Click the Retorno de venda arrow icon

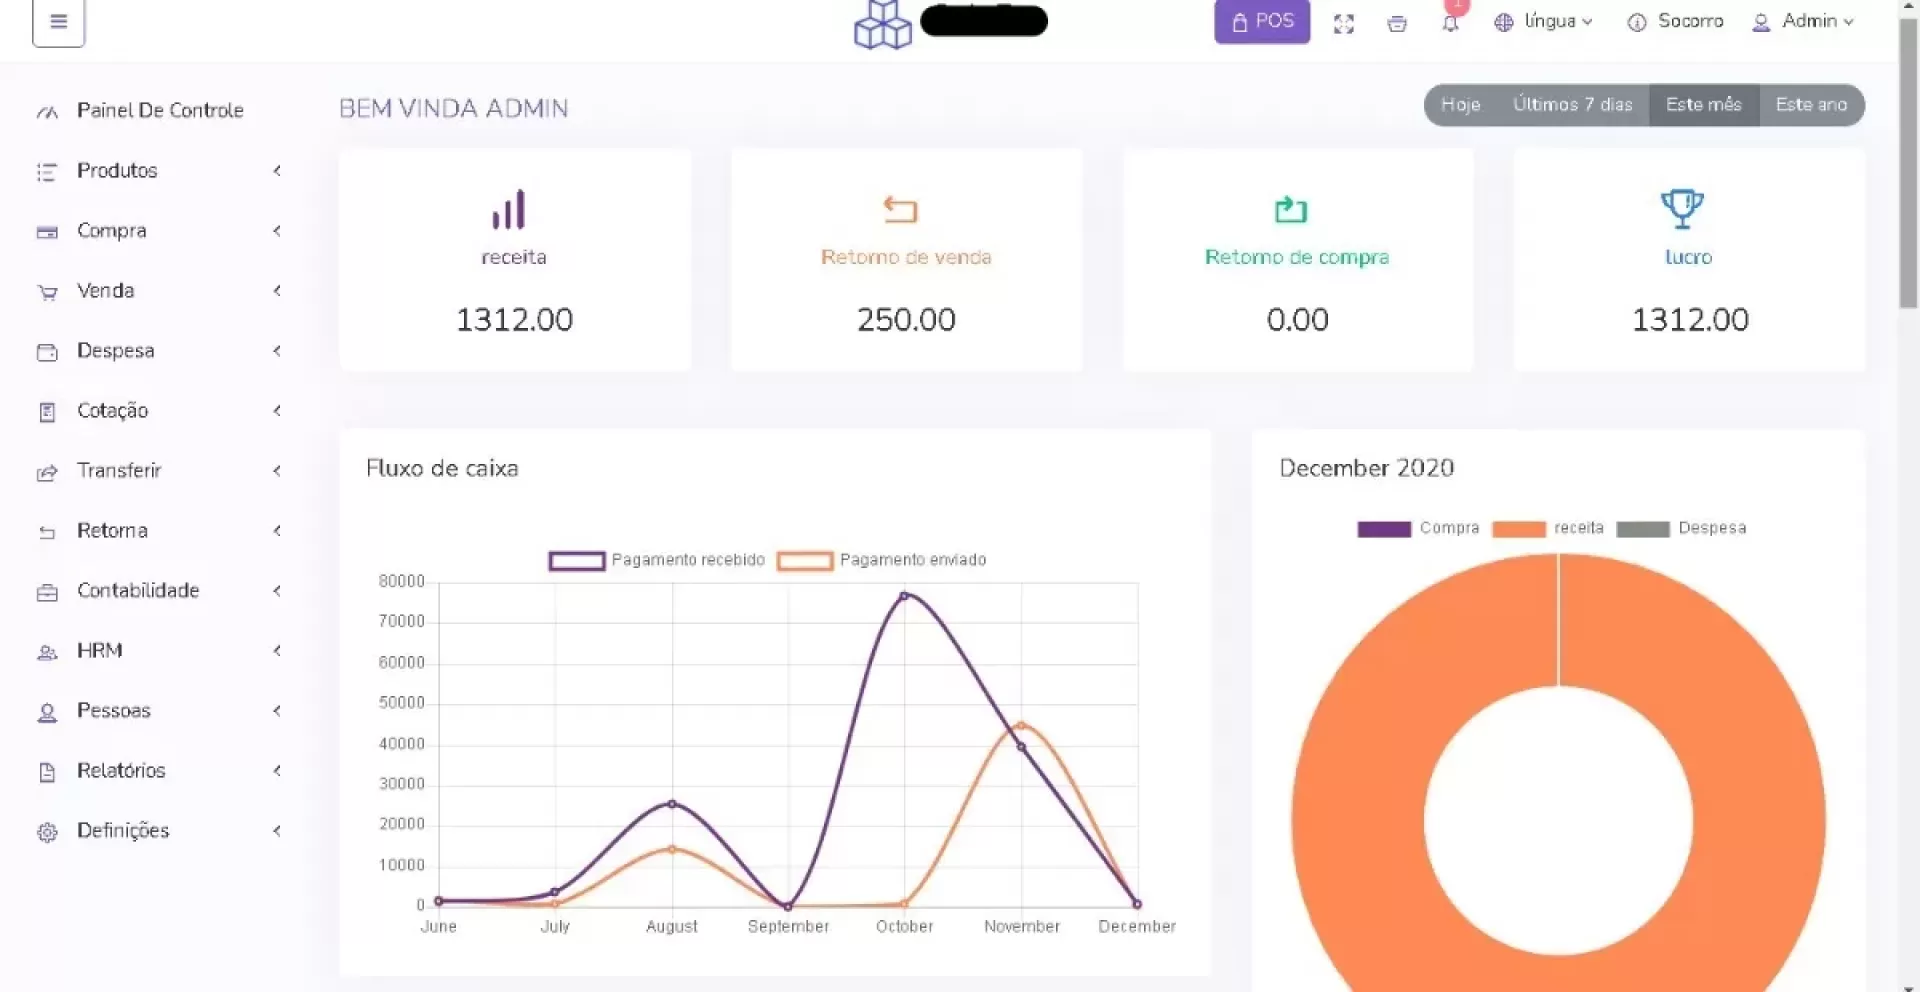(900, 210)
